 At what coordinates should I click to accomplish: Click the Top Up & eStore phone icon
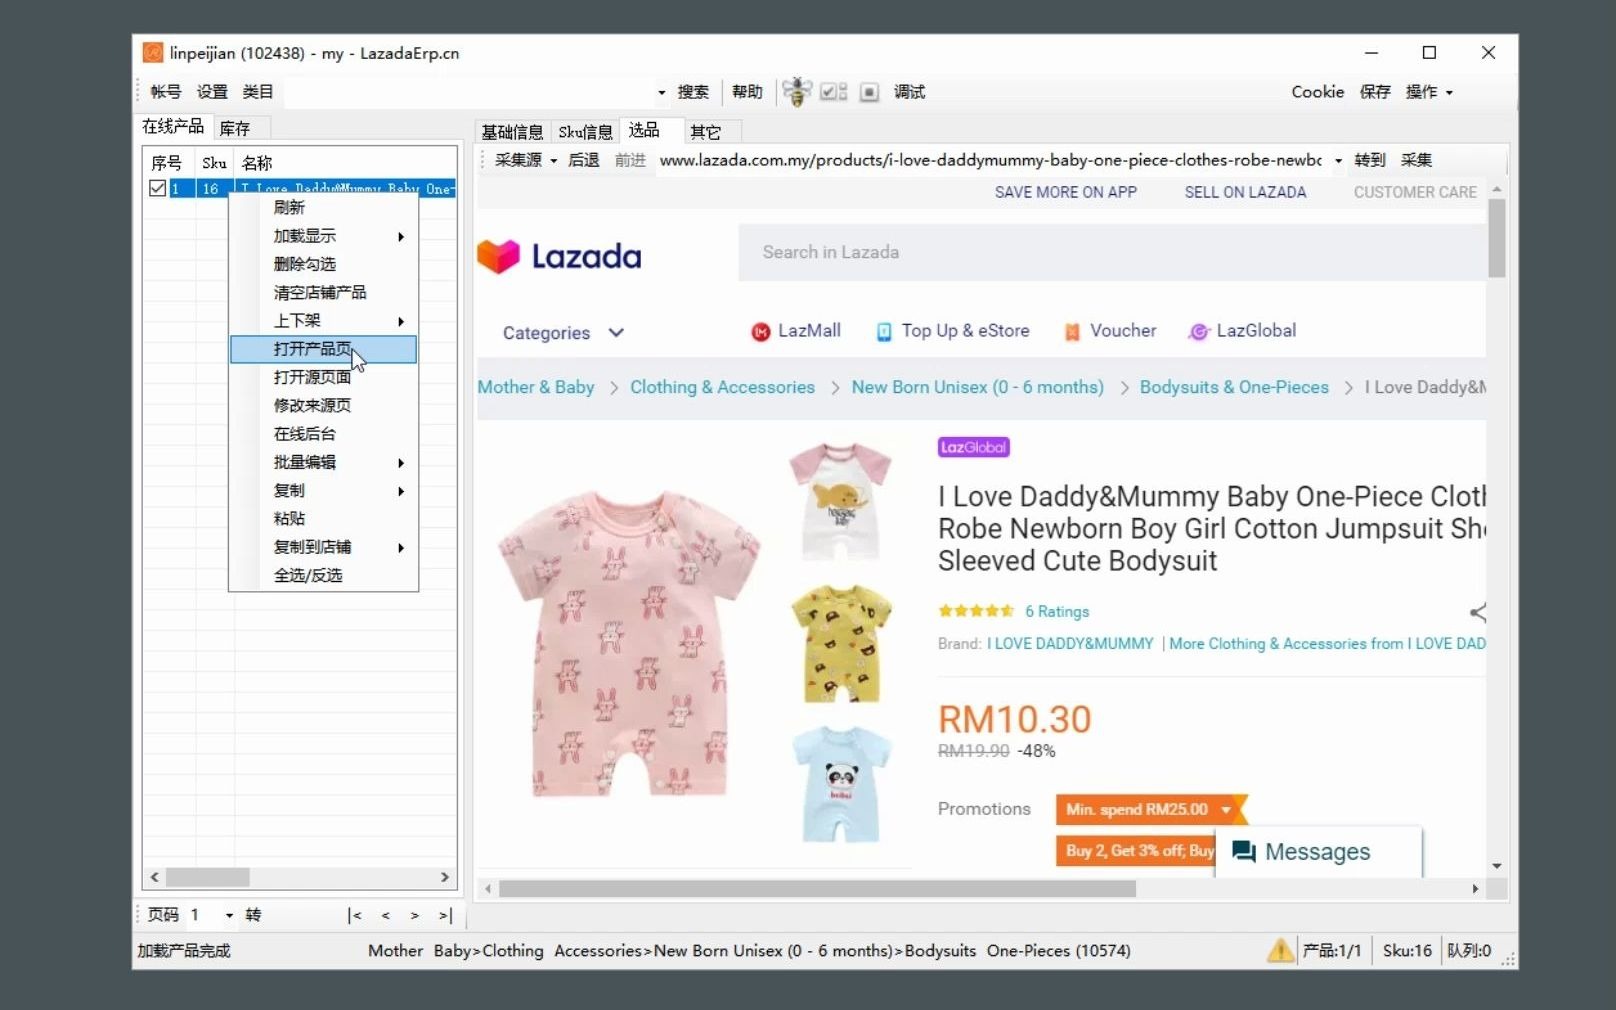pyautogui.click(x=884, y=332)
